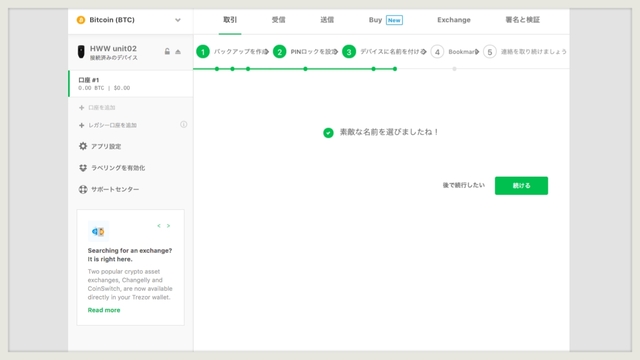This screenshot has height=360, width=640.
Task: Show next promo card with right chevron
Action: pyautogui.click(x=168, y=226)
